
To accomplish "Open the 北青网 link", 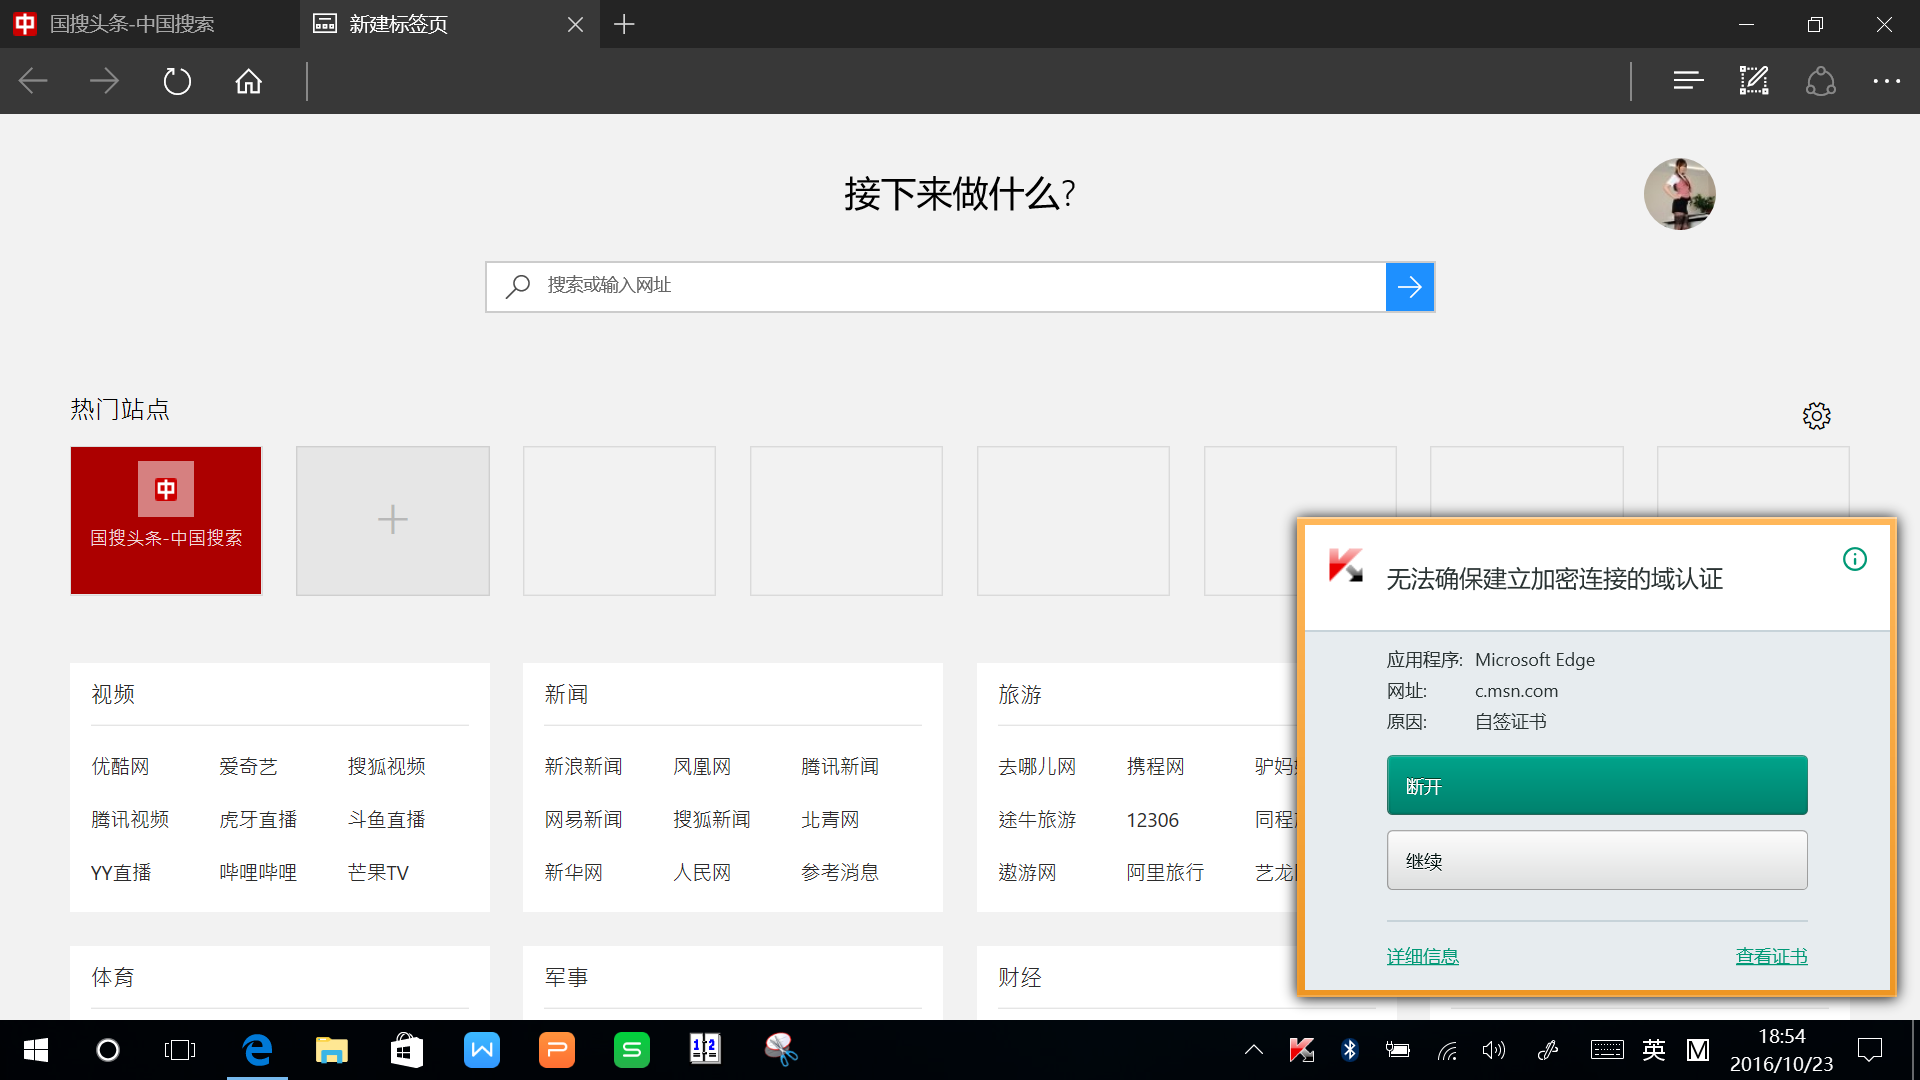I will [x=830, y=819].
